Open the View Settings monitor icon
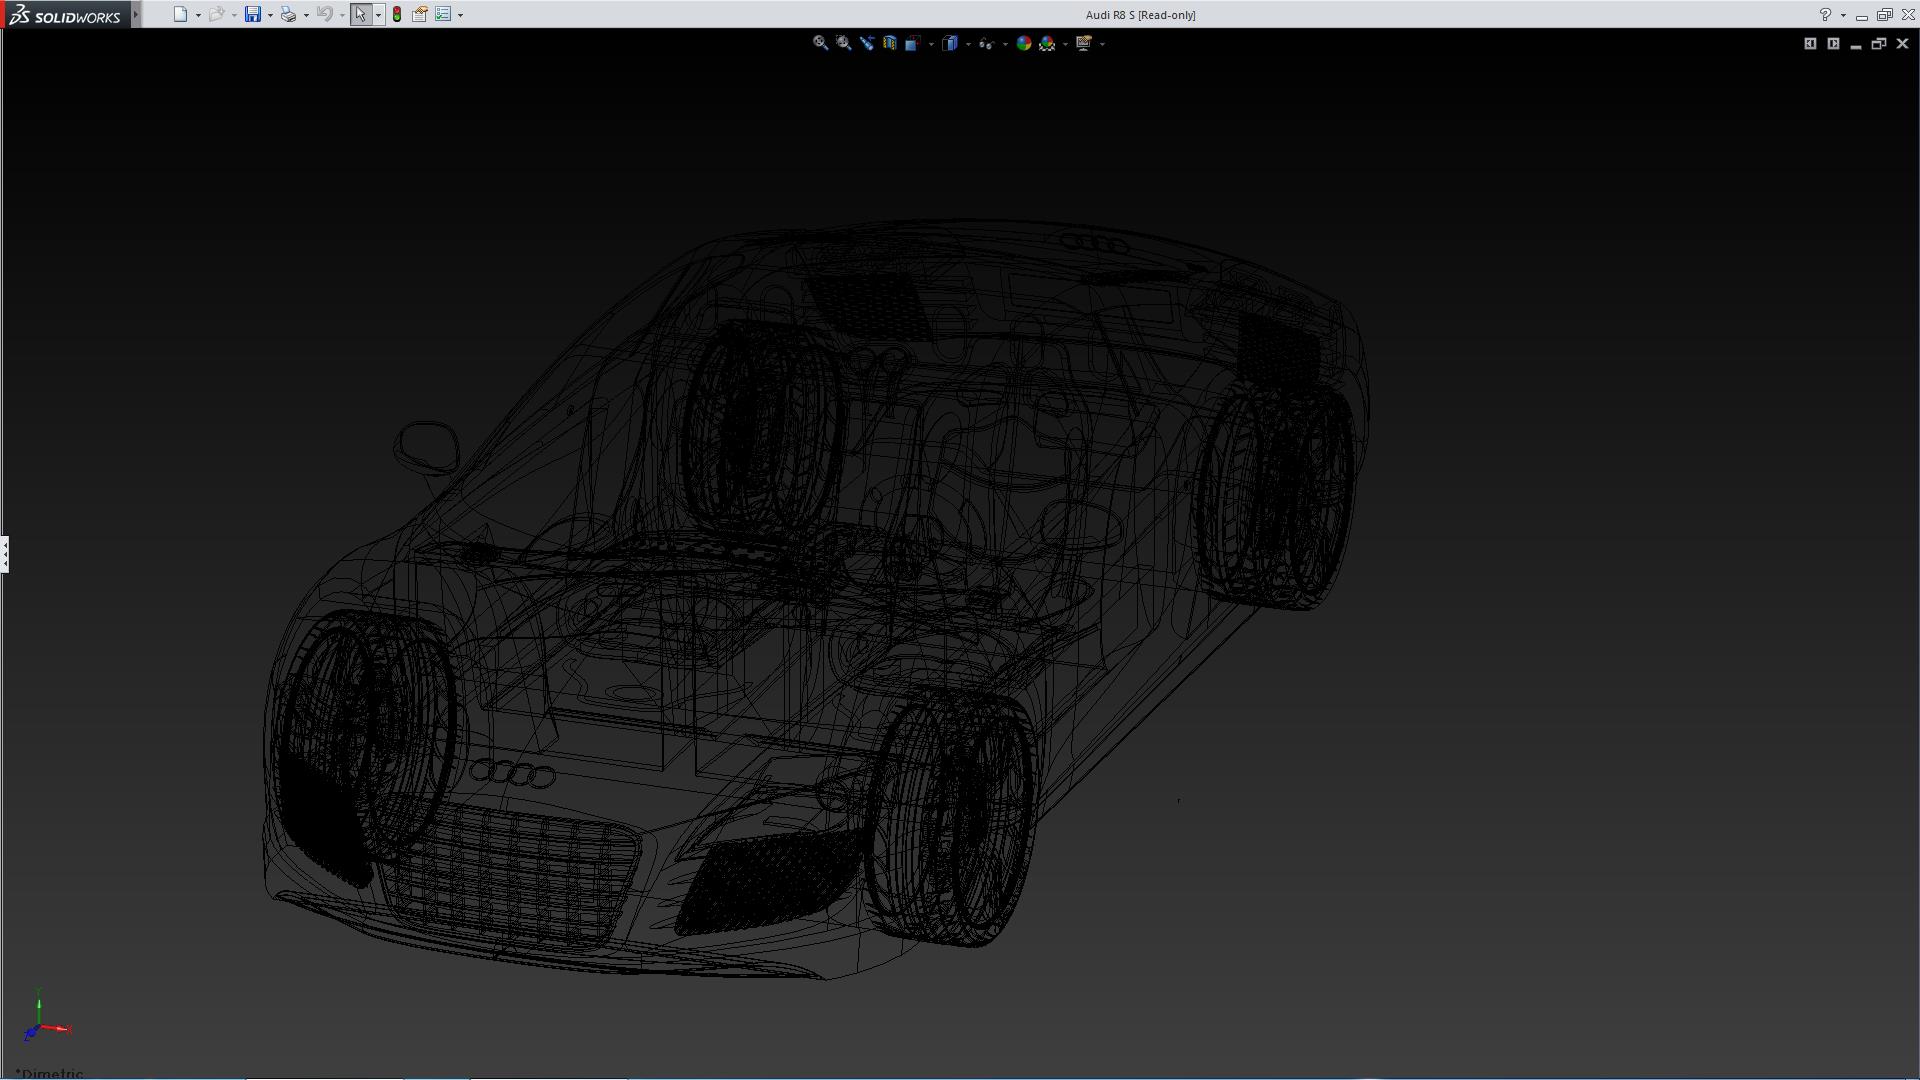1920x1080 pixels. [1084, 43]
